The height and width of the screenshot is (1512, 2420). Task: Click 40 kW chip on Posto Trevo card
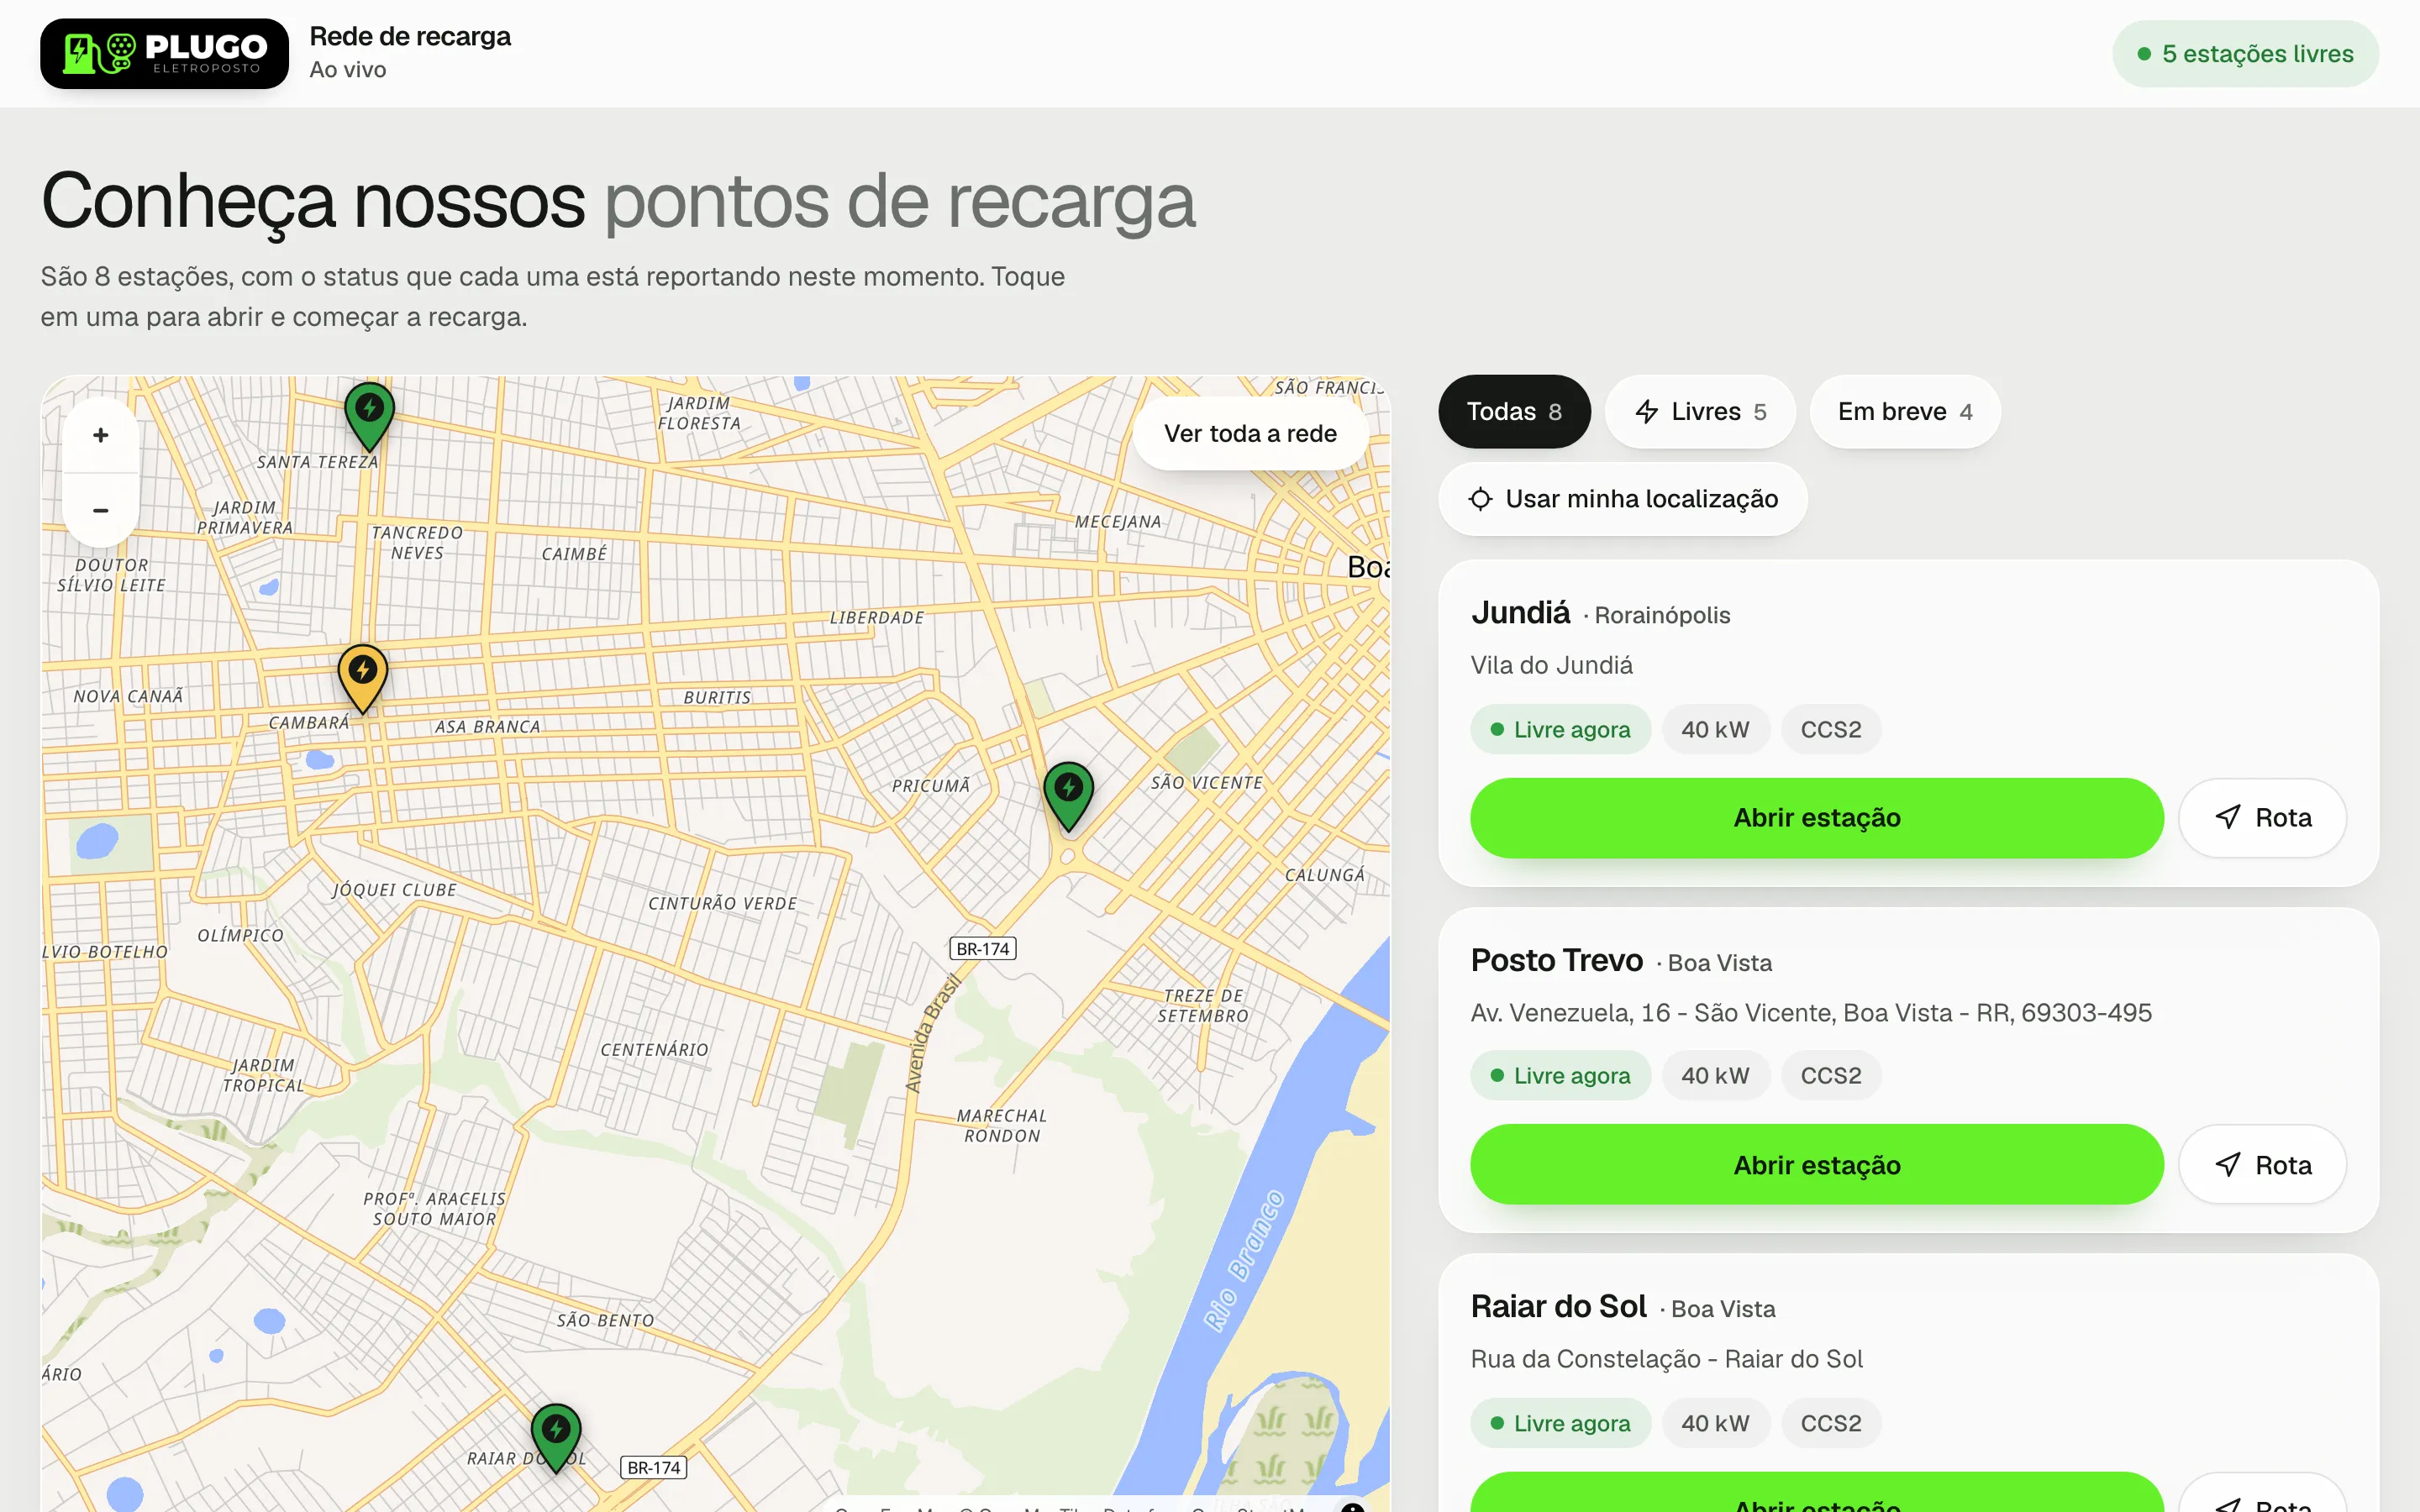1715,1075
